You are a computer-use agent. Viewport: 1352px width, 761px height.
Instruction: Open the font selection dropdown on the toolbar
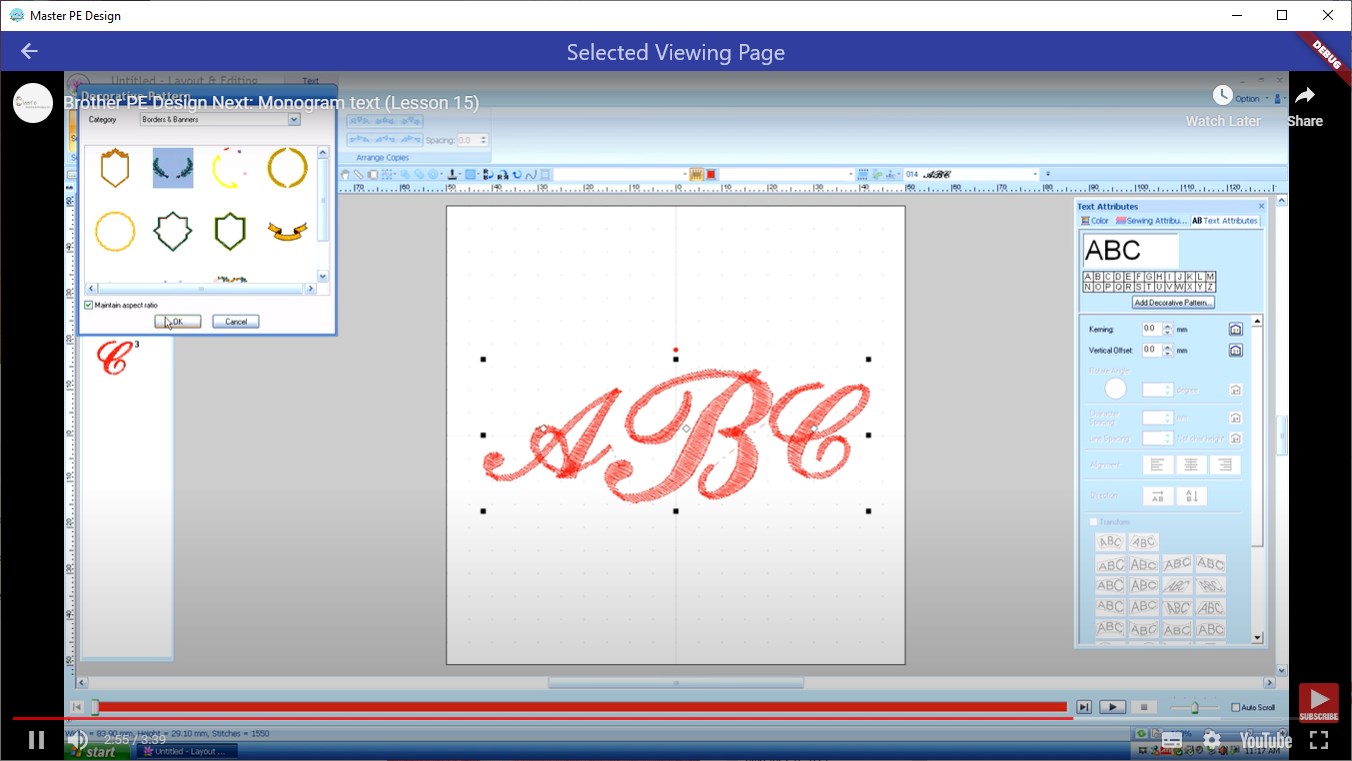1037,173
